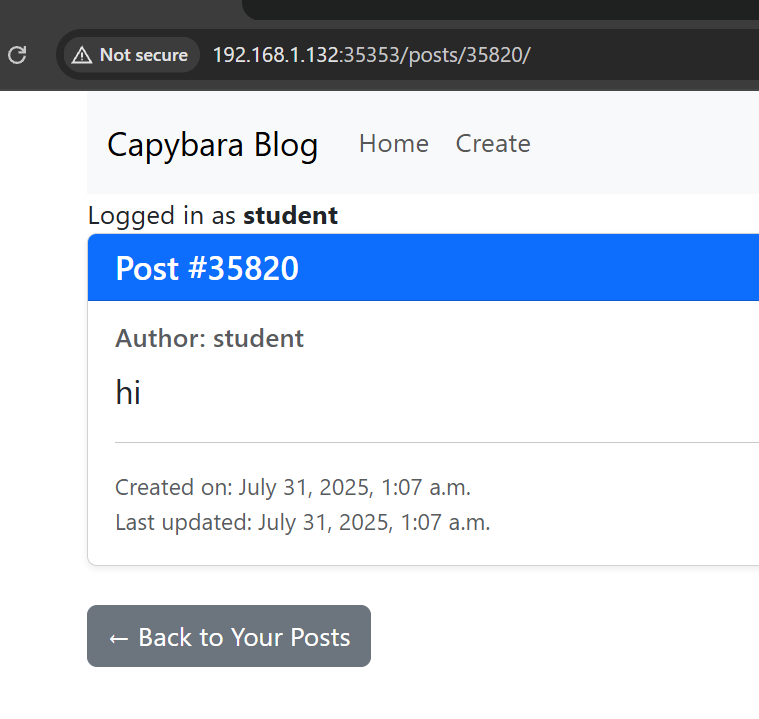
Task: Go to the Home nav item
Action: [393, 144]
